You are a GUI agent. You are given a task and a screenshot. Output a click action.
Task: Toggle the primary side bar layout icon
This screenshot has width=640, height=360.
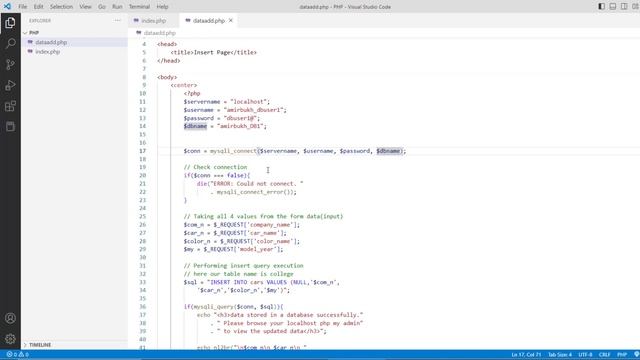click(x=601, y=7)
